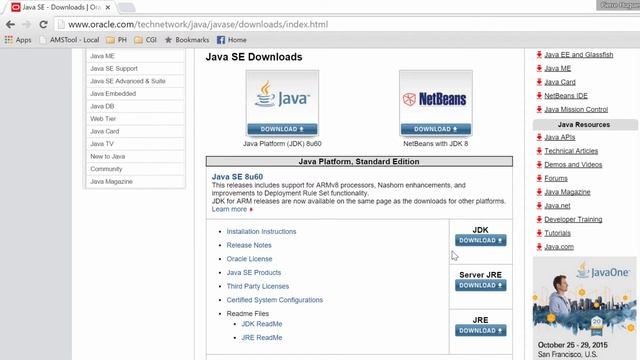Screen dimensions: 640x360
Task: Open Technical Articles link
Action: click(x=571, y=151)
